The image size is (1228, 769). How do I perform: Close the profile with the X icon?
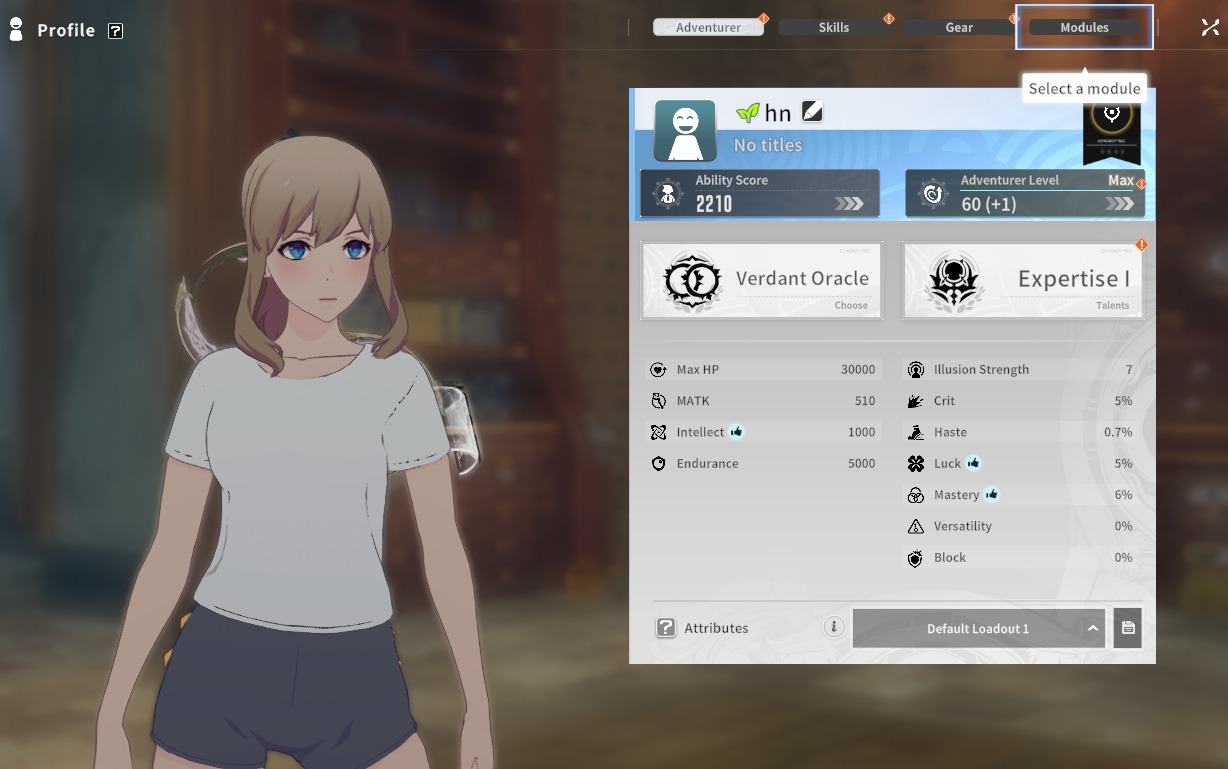coord(1210,27)
